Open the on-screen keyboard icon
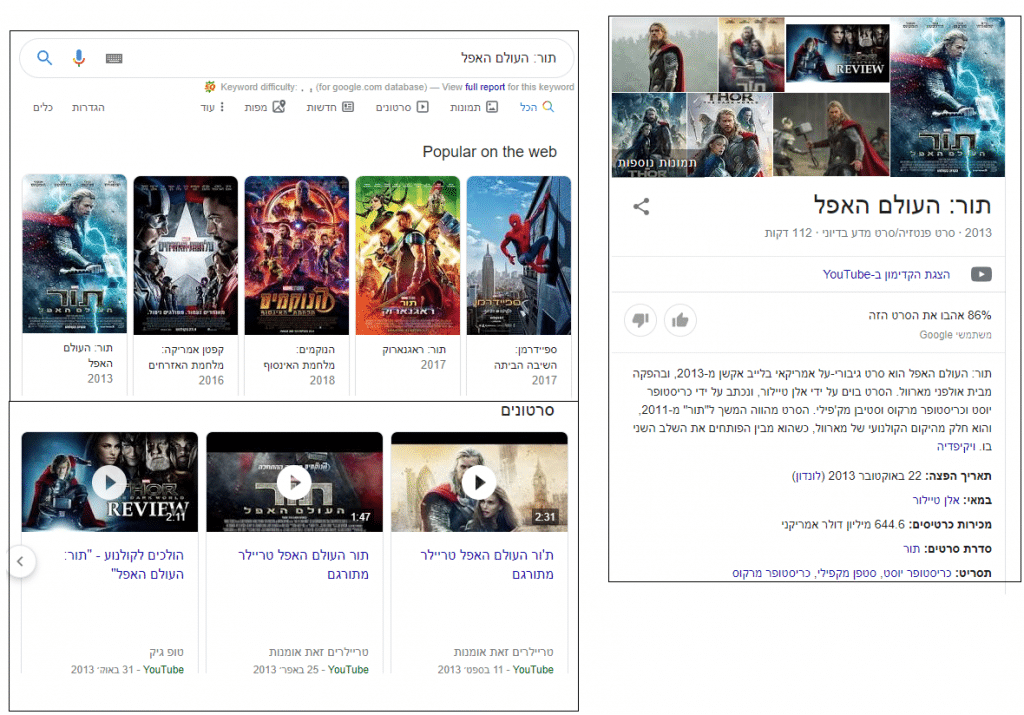 click(x=114, y=58)
